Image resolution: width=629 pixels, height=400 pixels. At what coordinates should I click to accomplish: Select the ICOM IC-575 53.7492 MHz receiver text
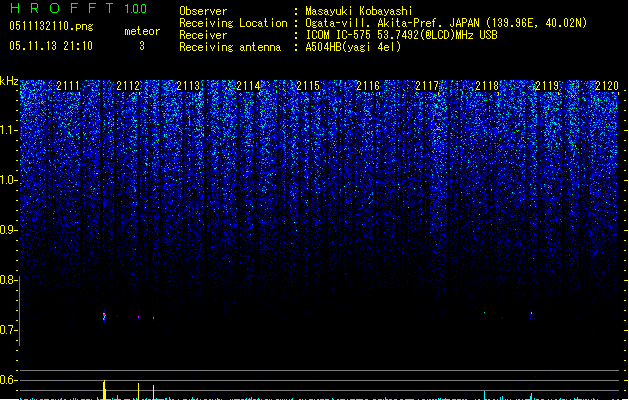402,35
